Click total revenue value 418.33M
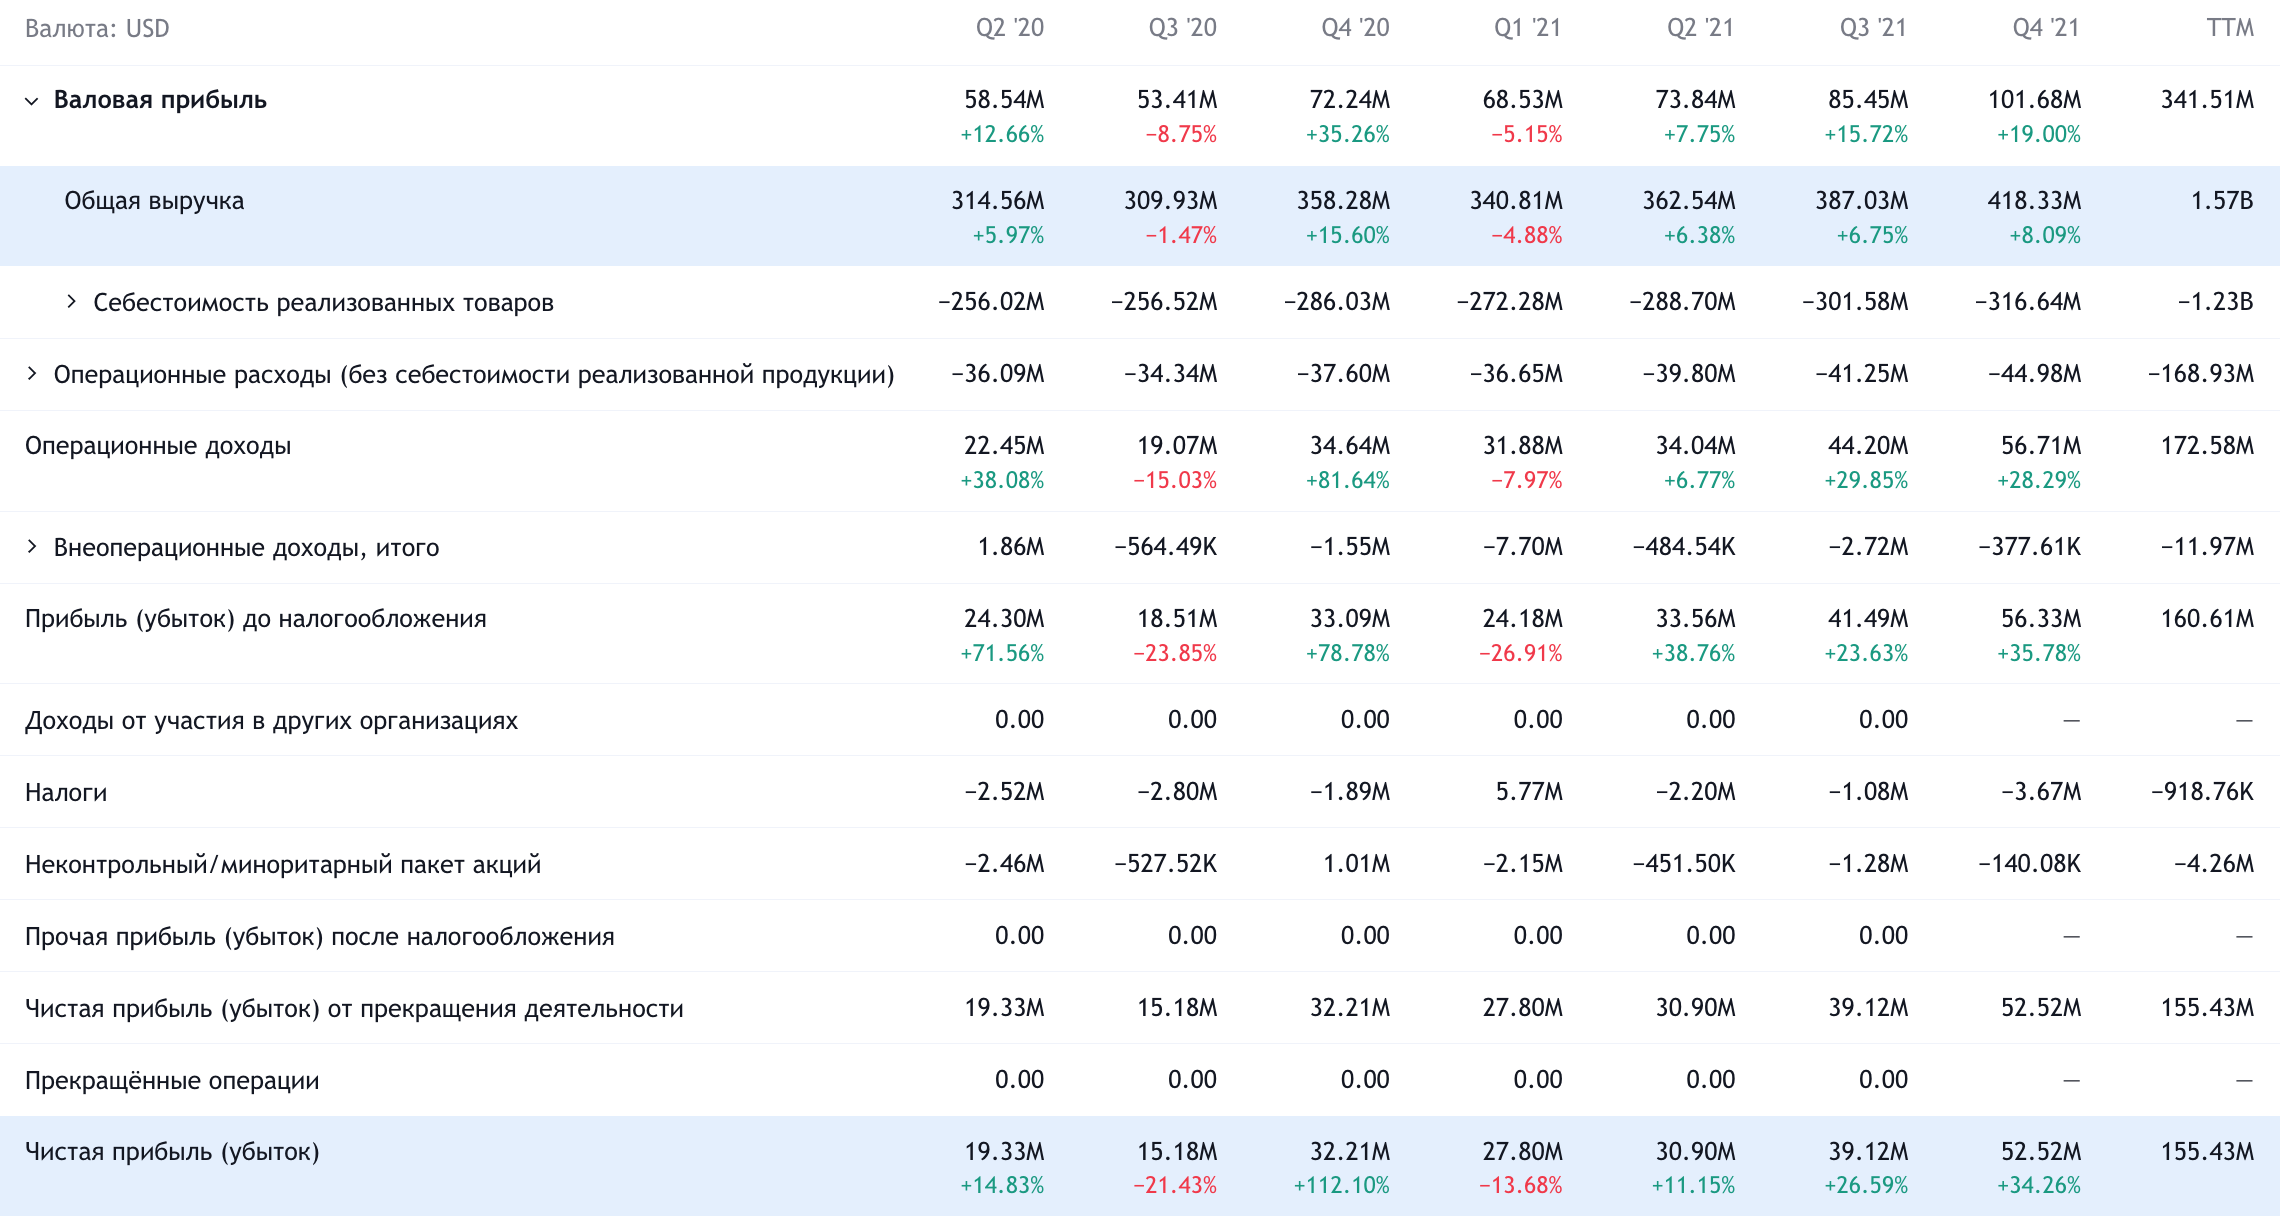This screenshot has width=2280, height=1218. point(2034,201)
